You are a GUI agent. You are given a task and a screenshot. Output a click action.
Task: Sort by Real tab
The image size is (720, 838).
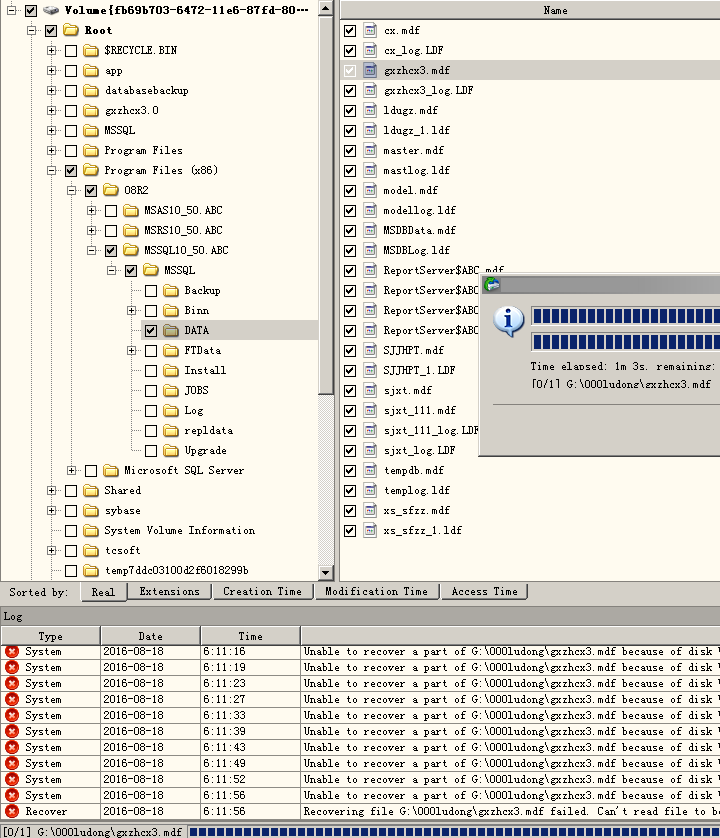(x=104, y=592)
